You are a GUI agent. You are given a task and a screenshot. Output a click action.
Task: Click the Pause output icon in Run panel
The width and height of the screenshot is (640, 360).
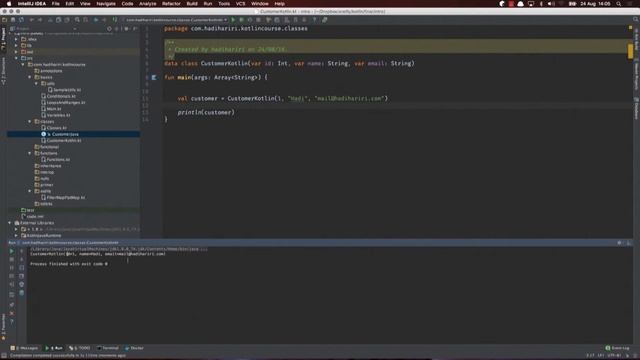11,268
